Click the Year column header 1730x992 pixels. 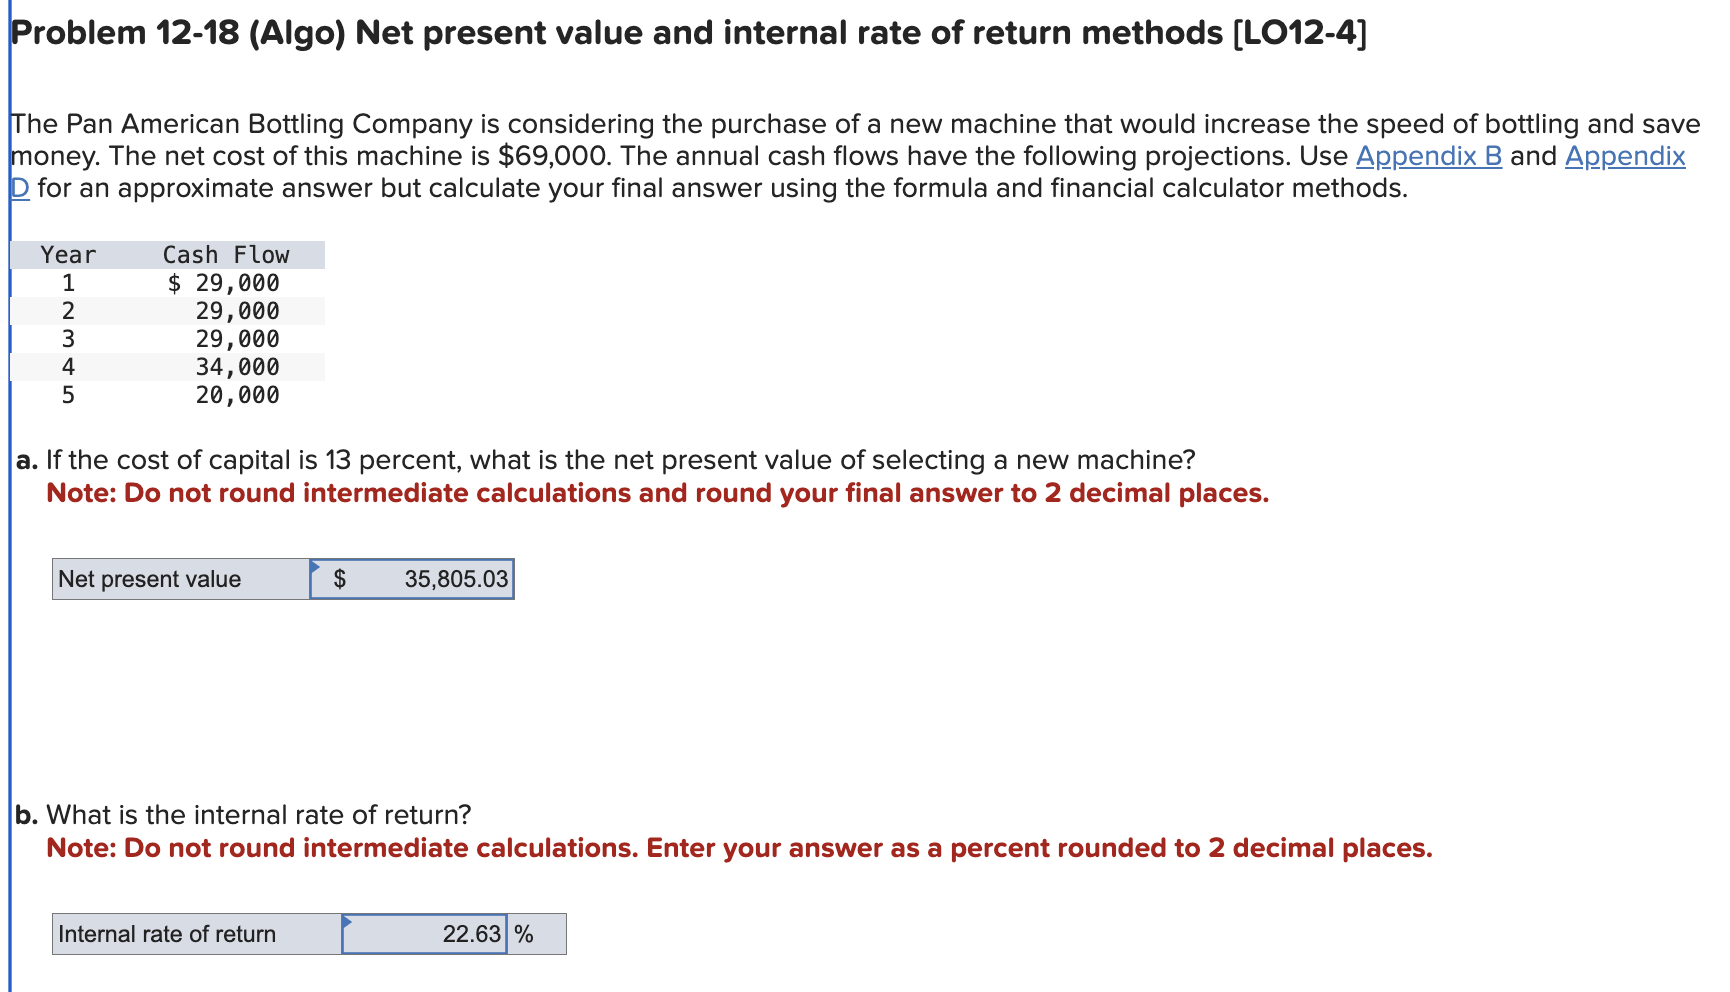[x=68, y=255]
